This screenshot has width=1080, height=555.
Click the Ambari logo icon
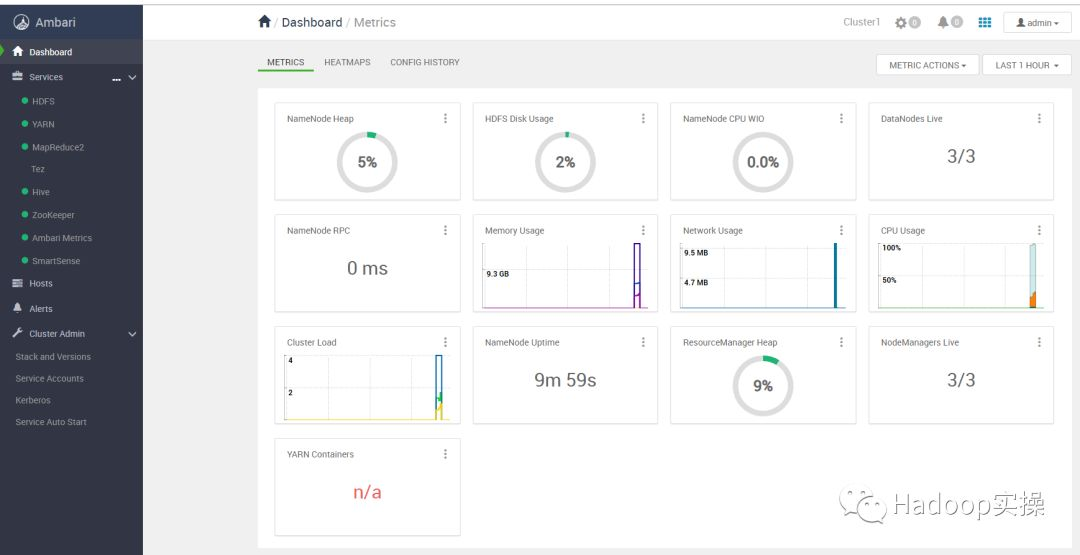(x=21, y=22)
